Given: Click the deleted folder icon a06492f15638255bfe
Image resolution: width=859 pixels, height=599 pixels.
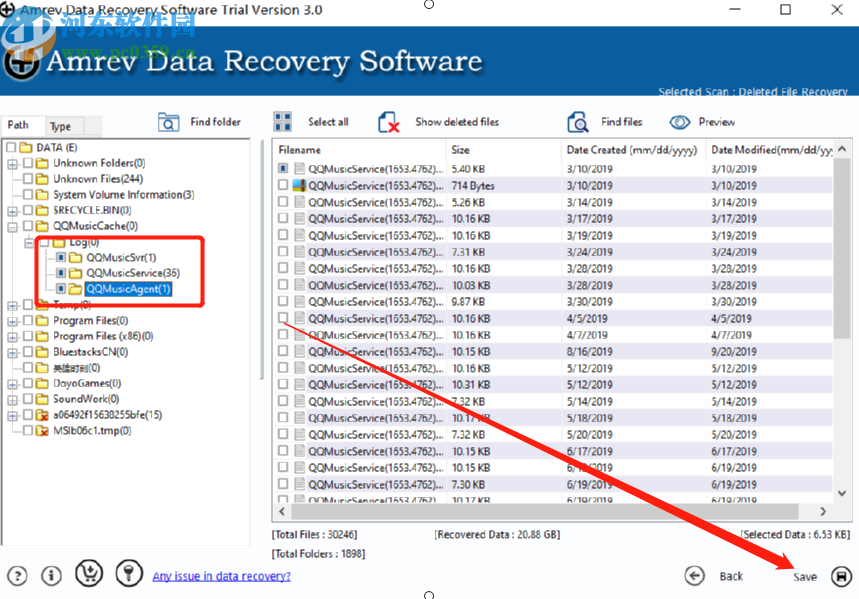Looking at the screenshot, I should pos(42,415).
